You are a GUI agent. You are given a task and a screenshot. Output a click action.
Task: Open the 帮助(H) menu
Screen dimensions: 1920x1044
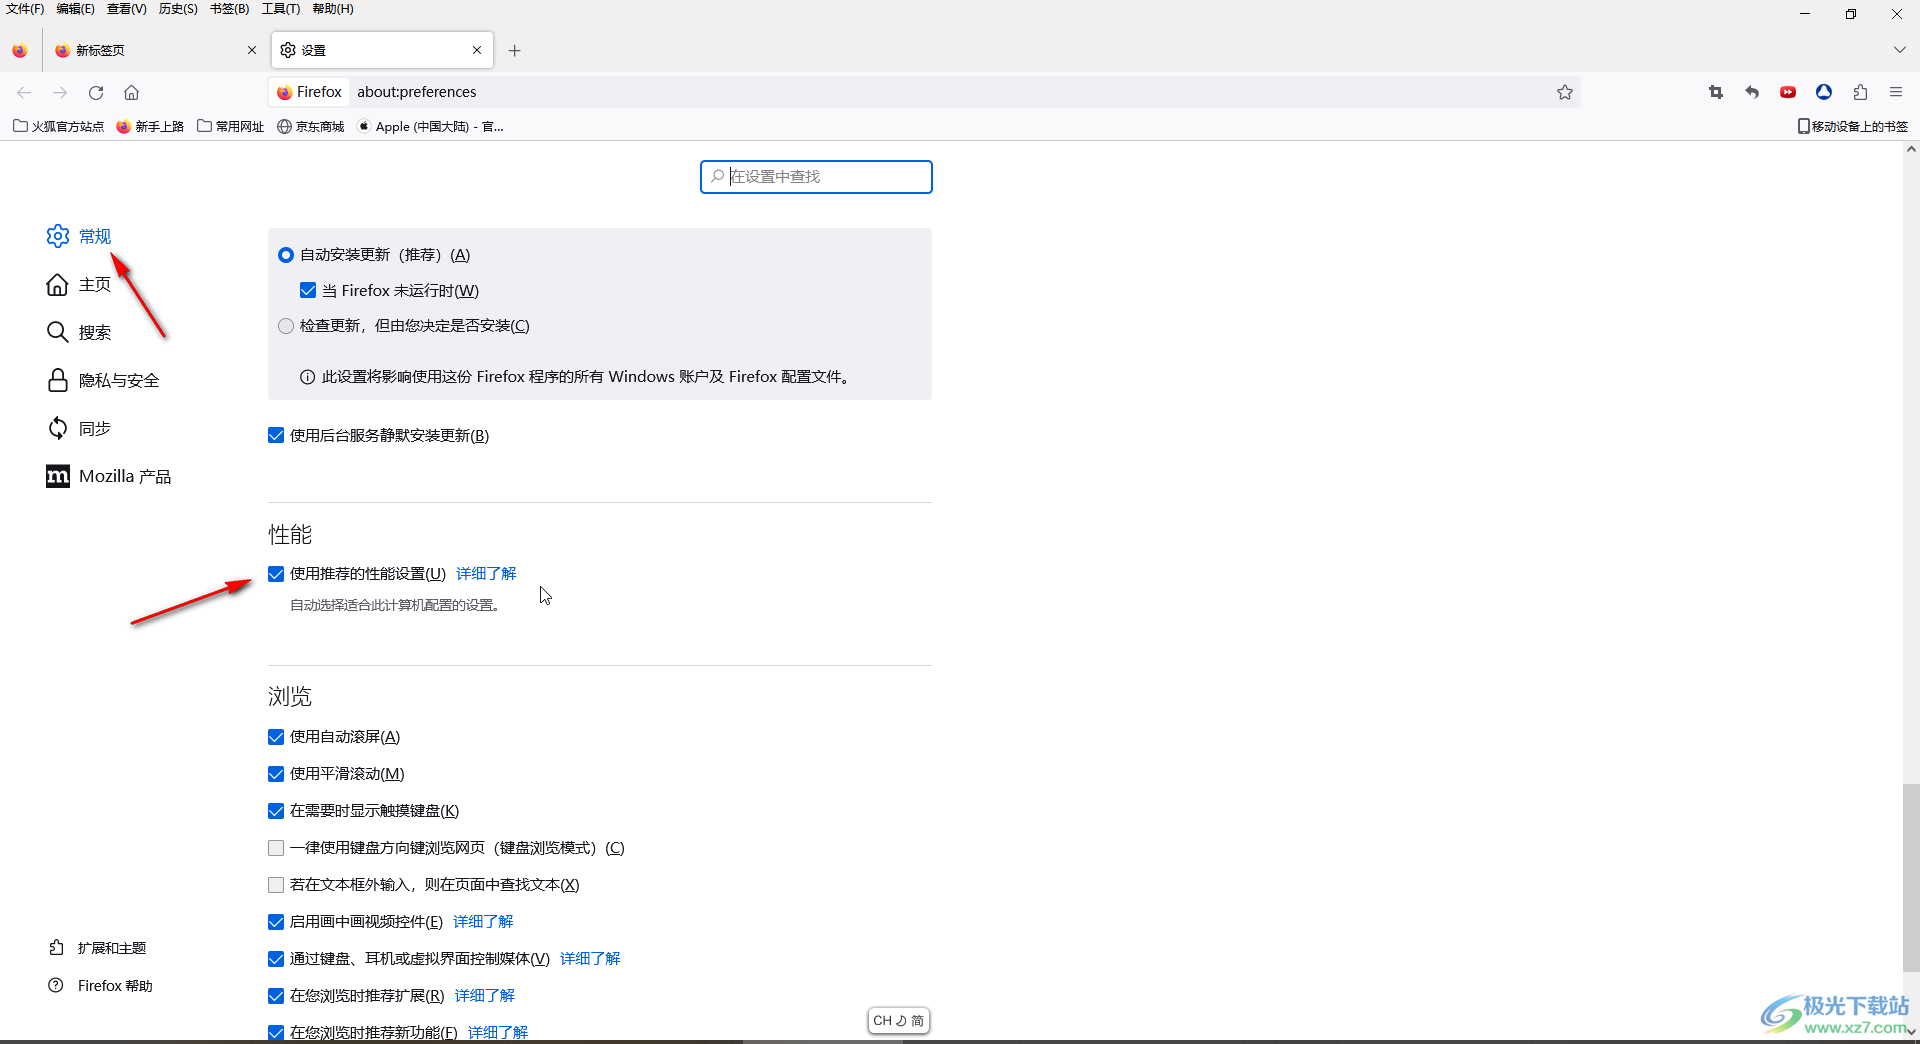(333, 9)
